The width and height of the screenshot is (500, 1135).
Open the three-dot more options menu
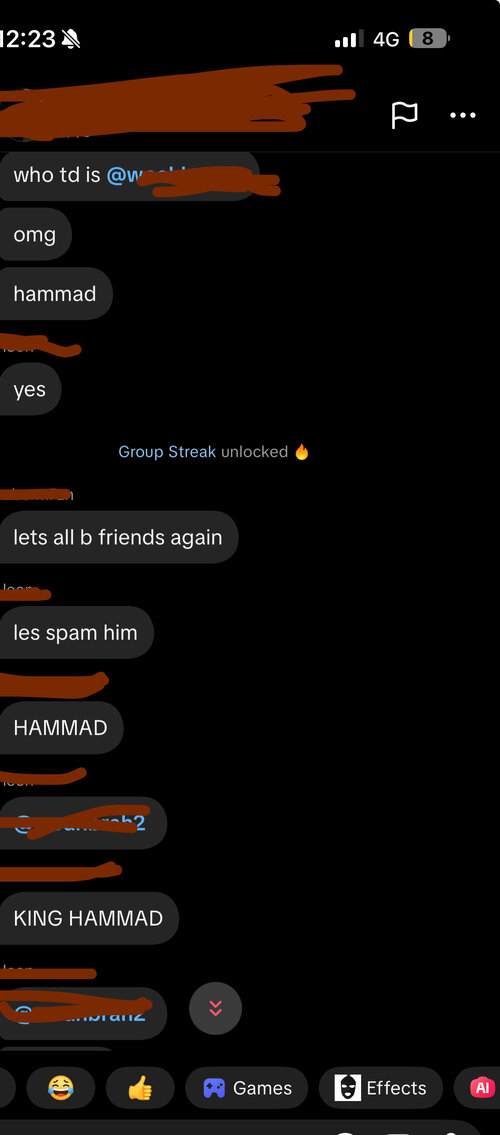coord(462,115)
